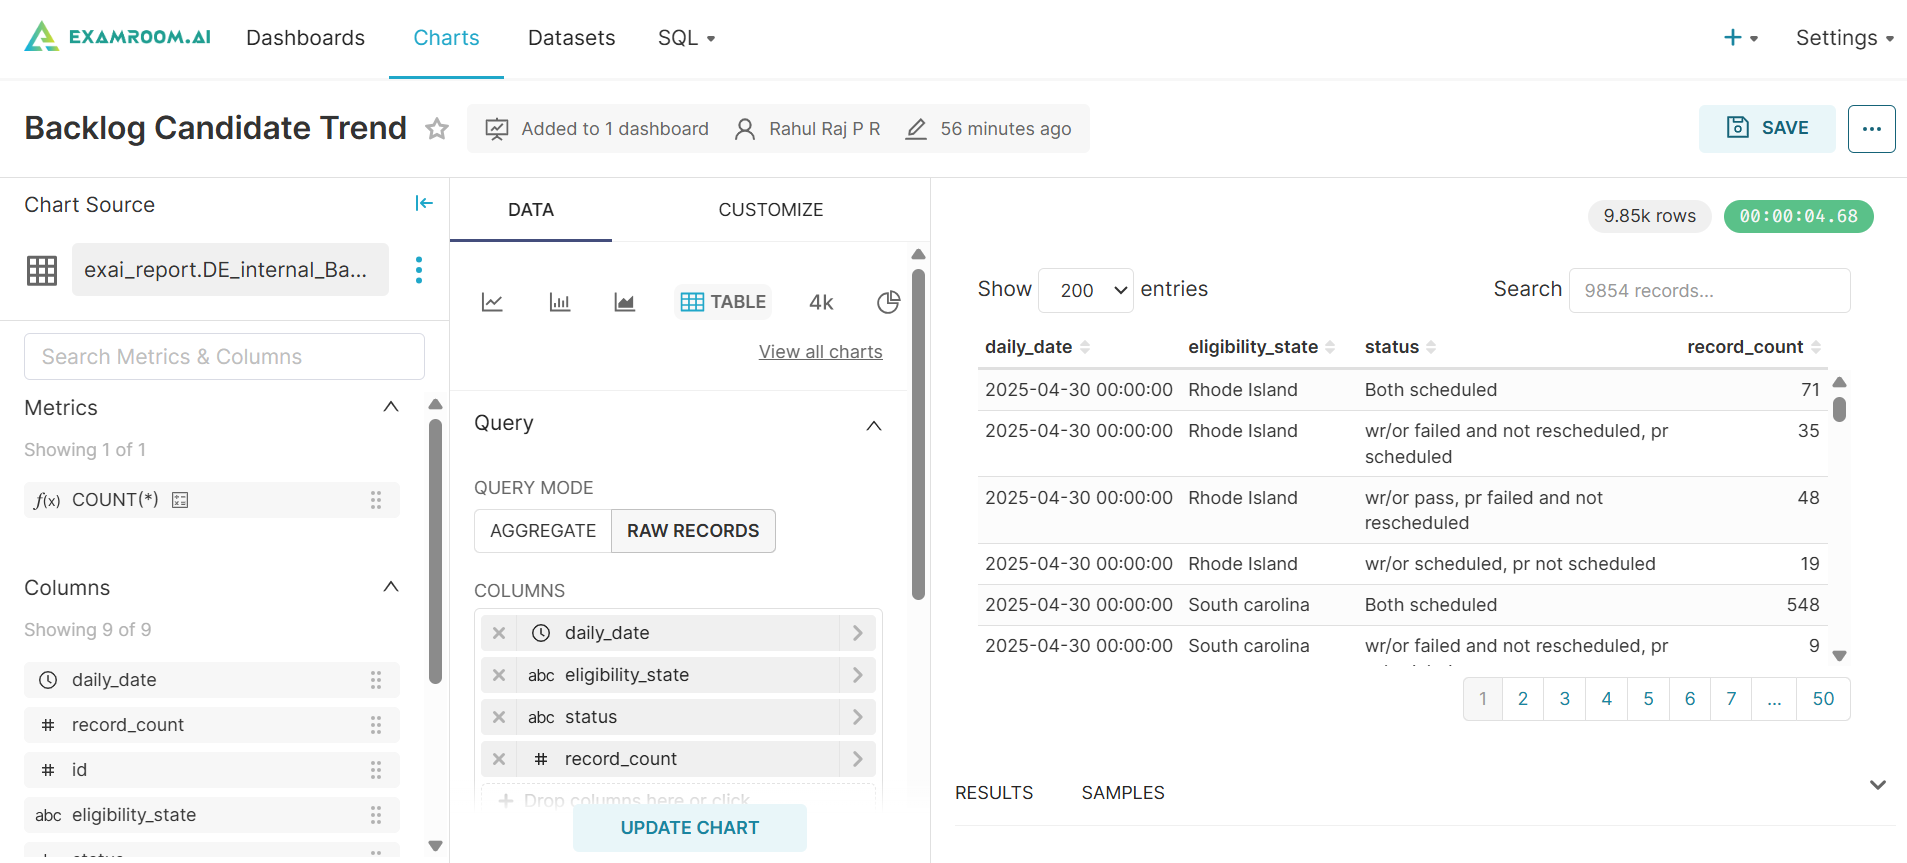Select the pie chart visualization icon
The image size is (1907, 863).
(888, 302)
